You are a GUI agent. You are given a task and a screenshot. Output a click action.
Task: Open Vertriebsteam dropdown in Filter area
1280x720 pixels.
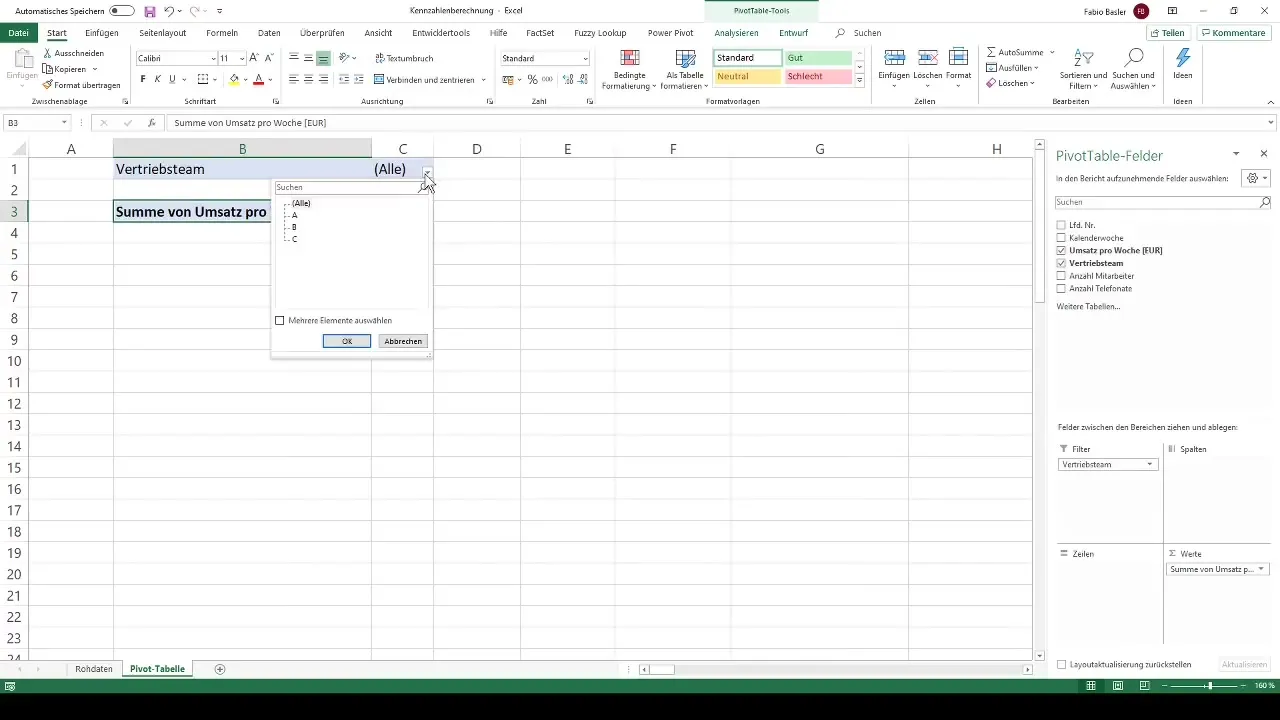[x=1150, y=465]
